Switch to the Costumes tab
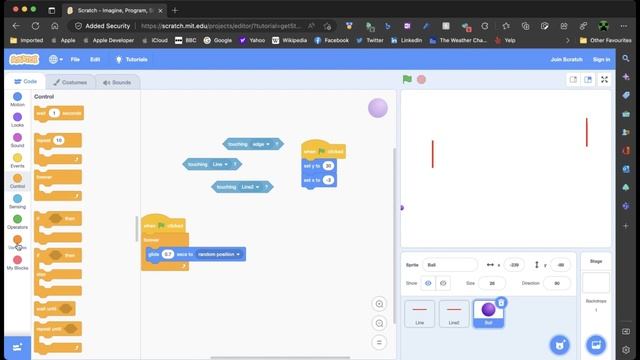 point(70,82)
